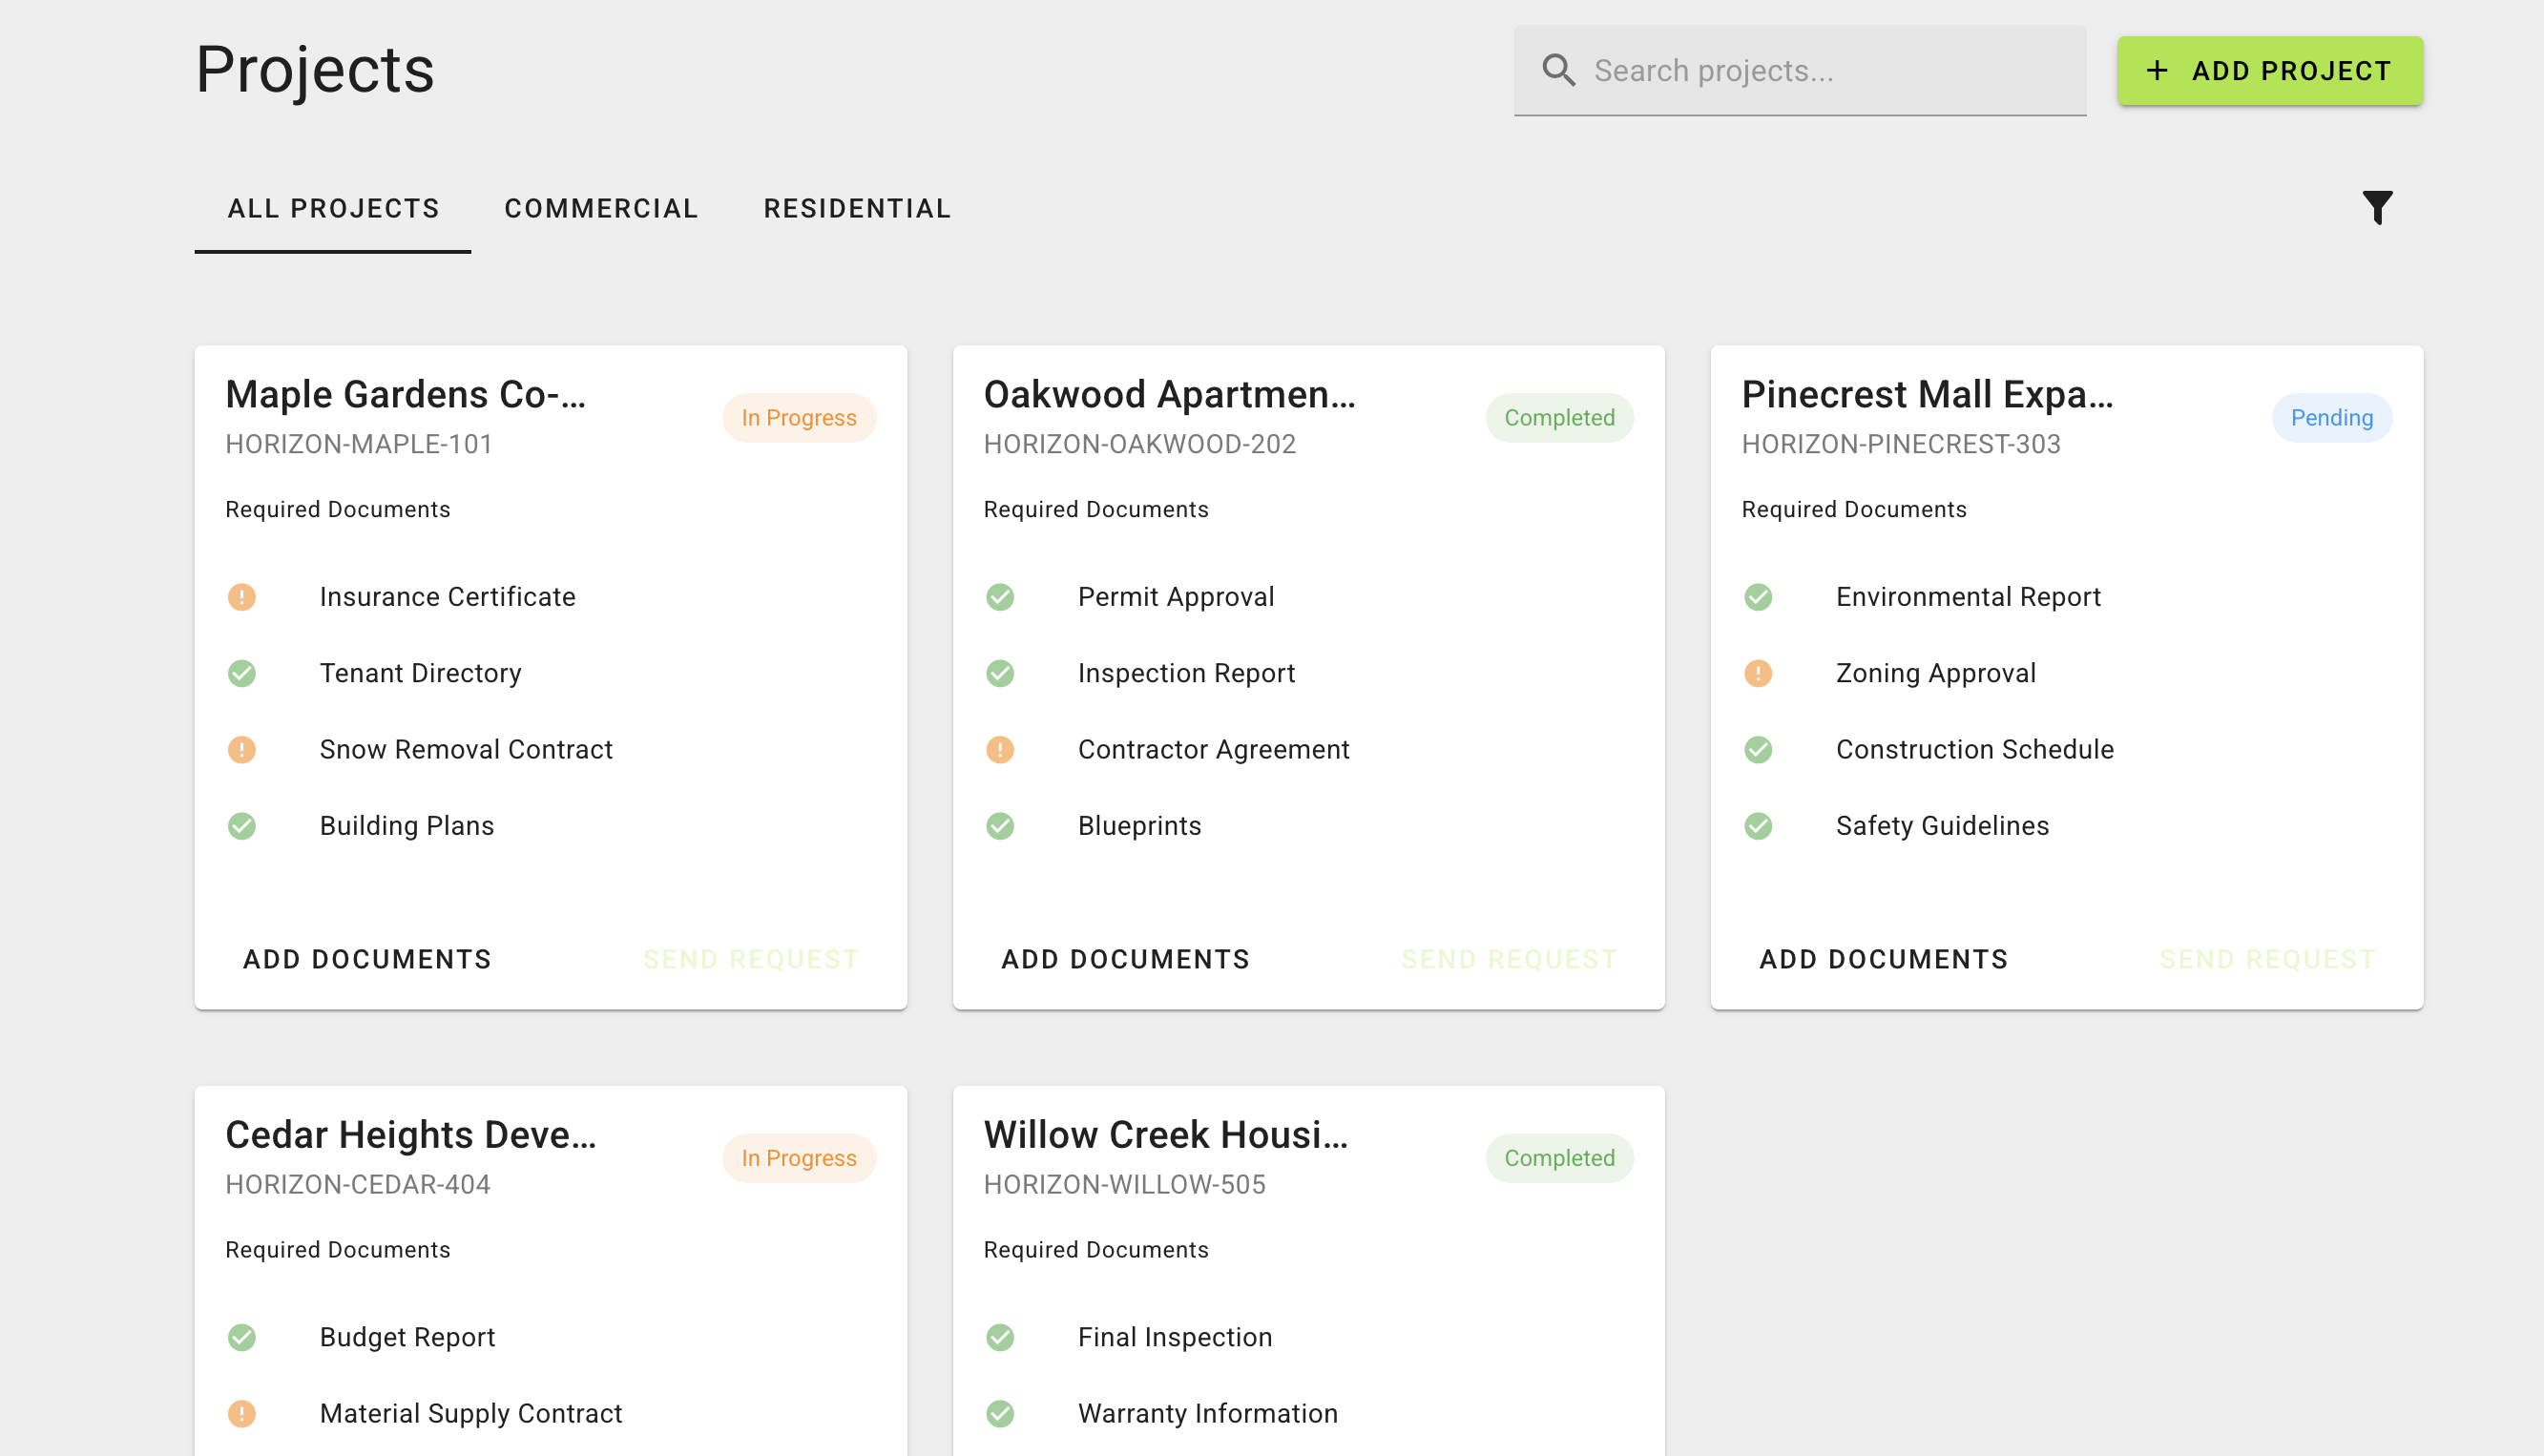Viewport: 2544px width, 1456px height.
Task: Open the Maple Gardens Co-... project title
Action: [405, 394]
